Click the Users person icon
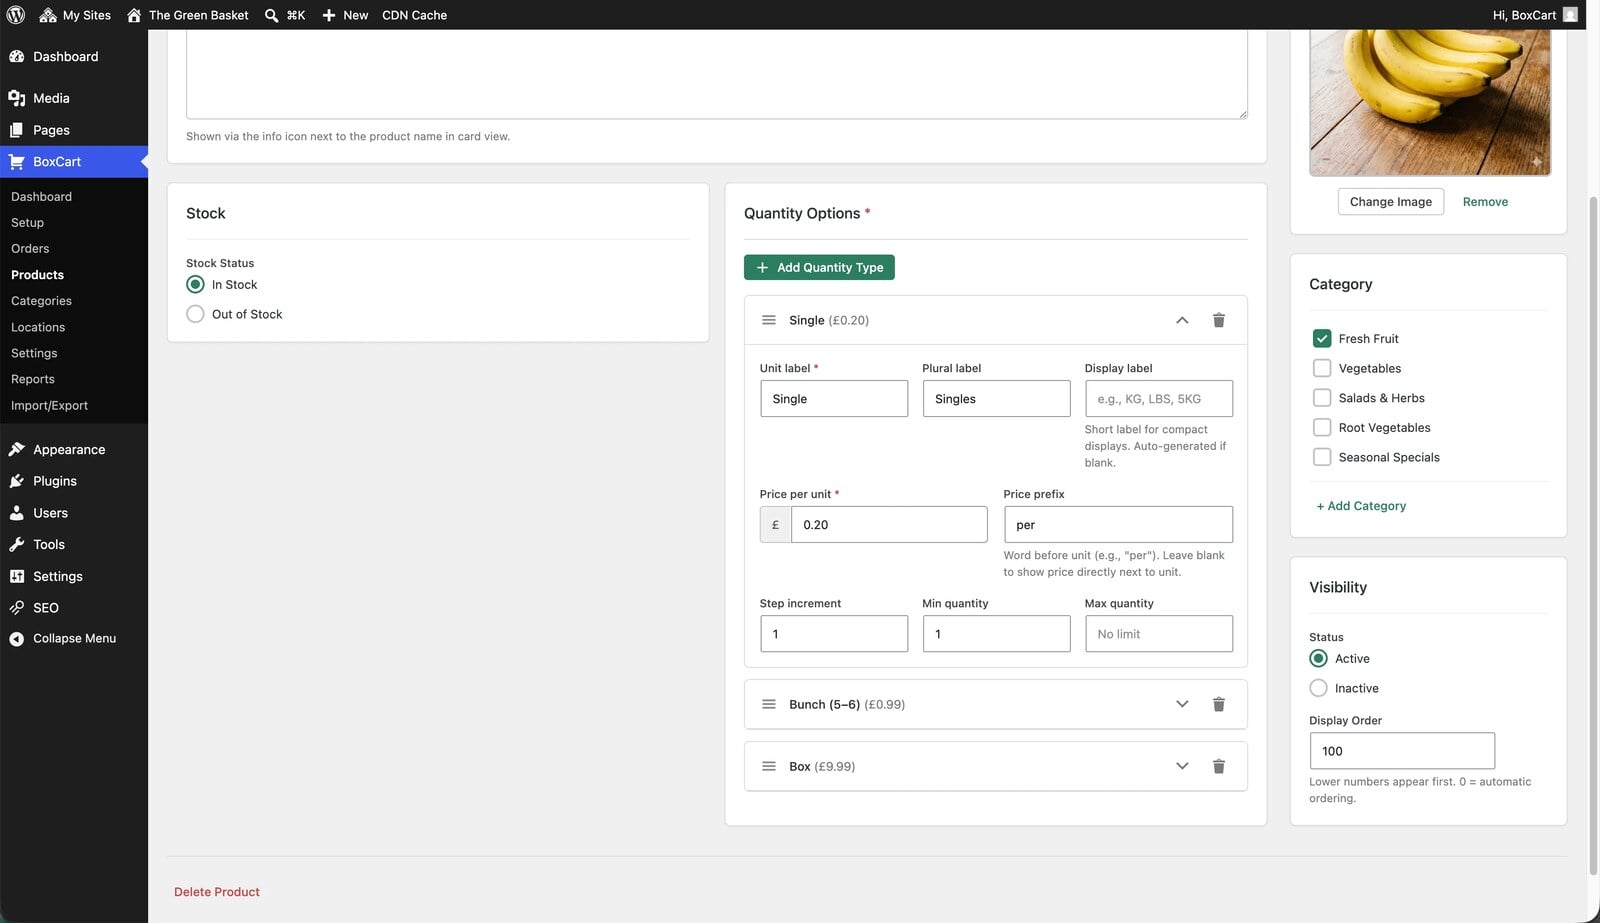 [16, 513]
